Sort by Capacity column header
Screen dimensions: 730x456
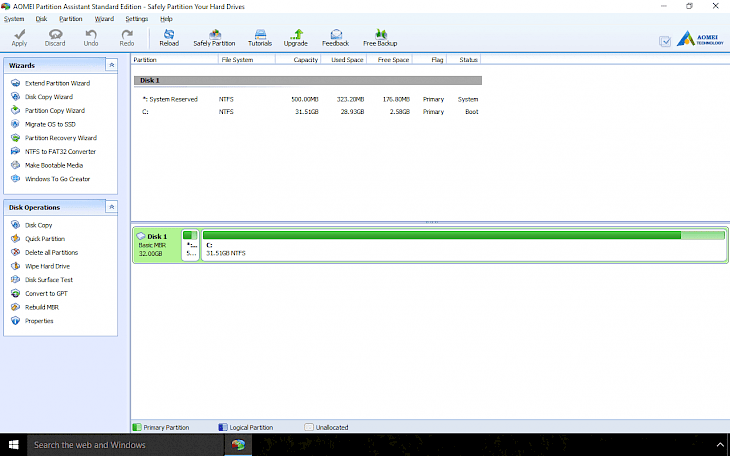click(298, 60)
